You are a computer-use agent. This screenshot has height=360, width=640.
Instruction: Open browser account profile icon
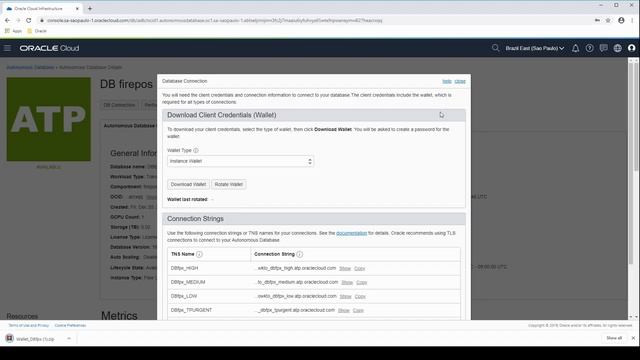pos(621,20)
